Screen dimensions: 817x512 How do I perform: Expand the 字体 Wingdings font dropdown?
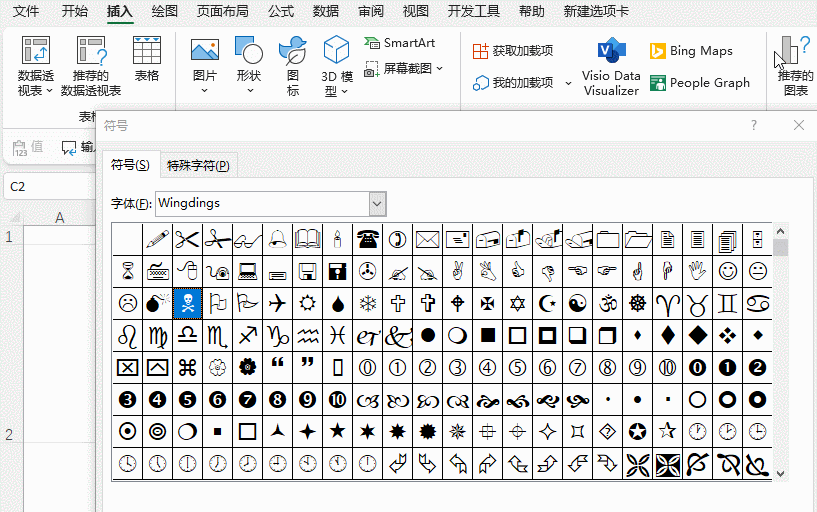coord(377,204)
